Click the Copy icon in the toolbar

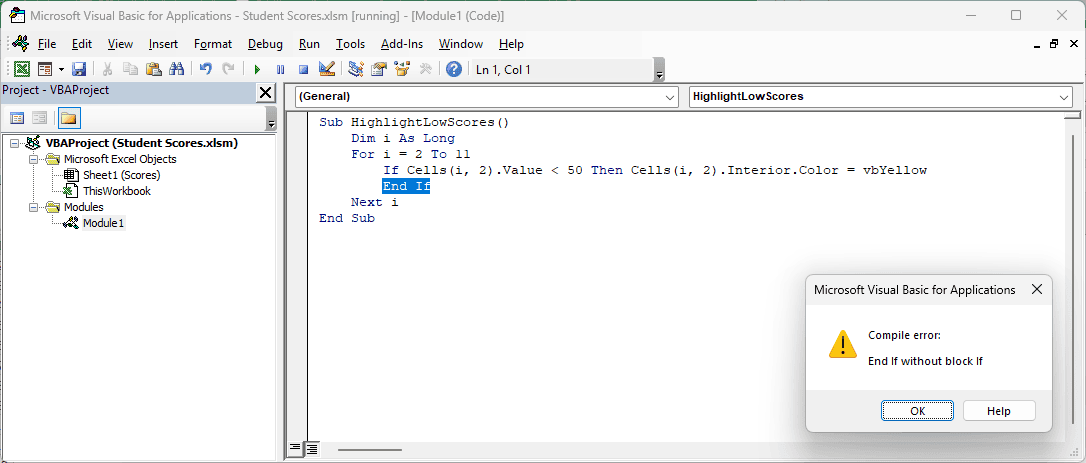coord(130,69)
